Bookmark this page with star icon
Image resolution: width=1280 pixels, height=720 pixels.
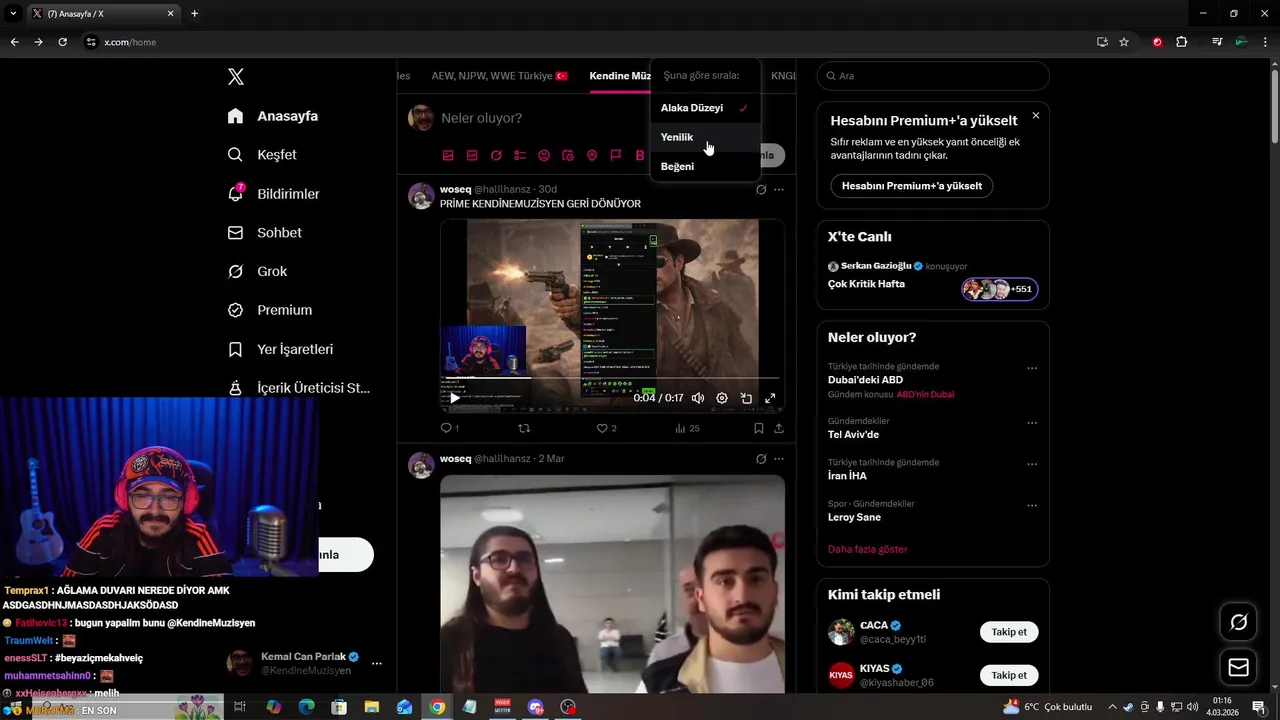pos(1124,42)
